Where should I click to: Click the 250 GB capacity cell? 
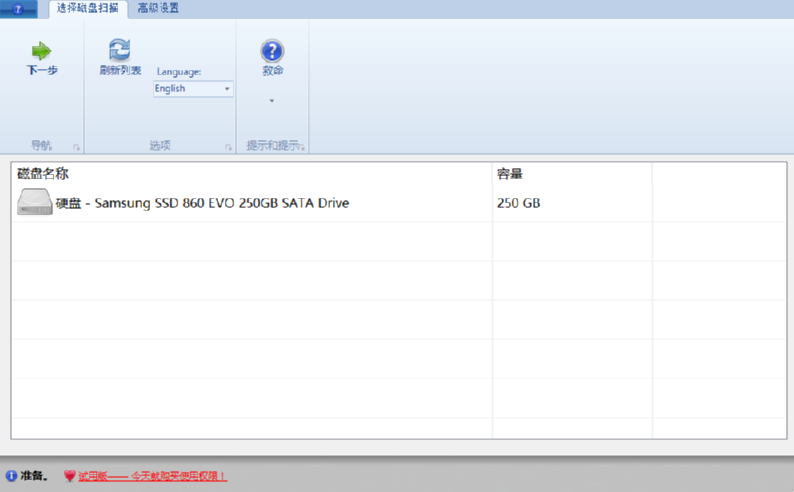click(x=519, y=203)
